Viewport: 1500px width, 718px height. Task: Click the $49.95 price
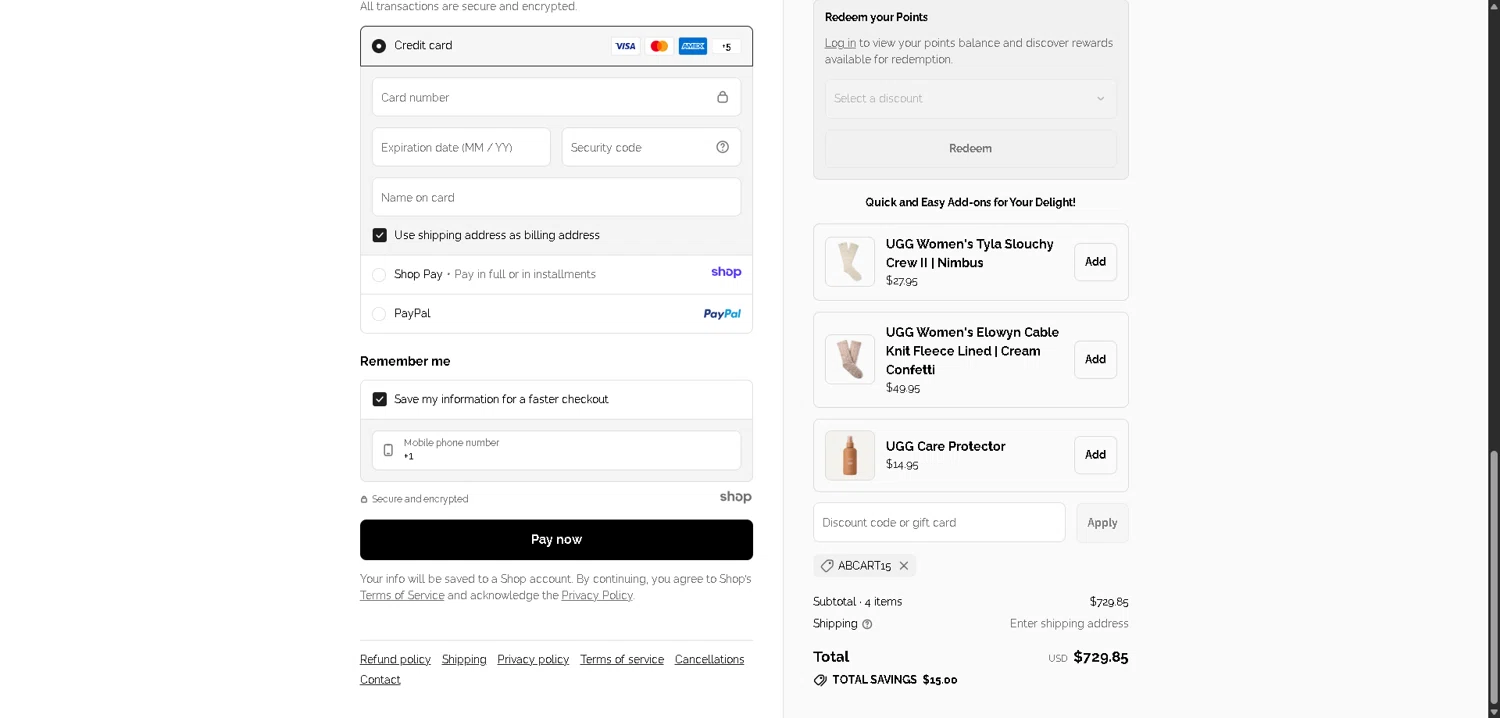[903, 388]
